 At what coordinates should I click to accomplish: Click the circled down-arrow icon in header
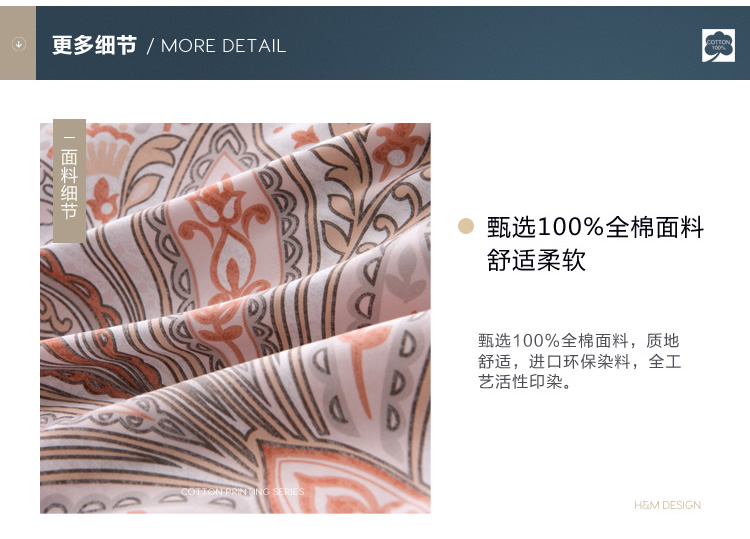pos(19,44)
